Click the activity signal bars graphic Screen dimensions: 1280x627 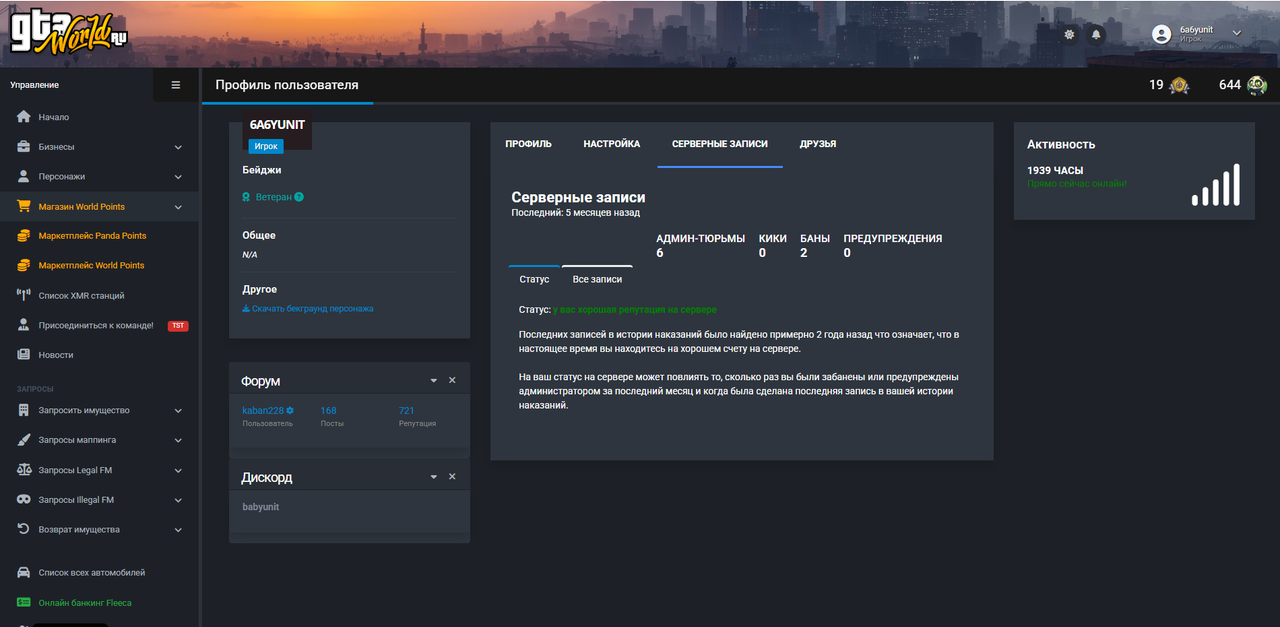tap(1216, 185)
